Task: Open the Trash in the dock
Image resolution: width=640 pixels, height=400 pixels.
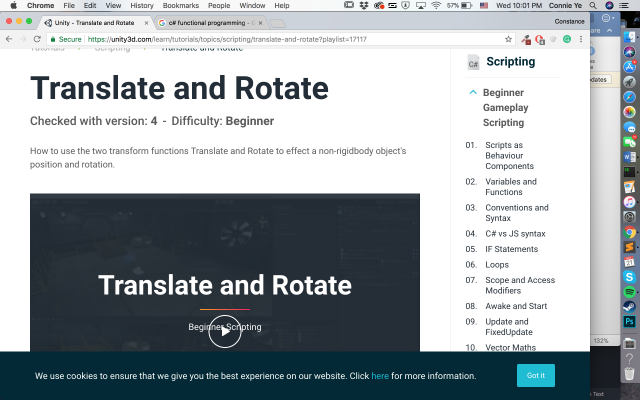Action: [x=629, y=373]
